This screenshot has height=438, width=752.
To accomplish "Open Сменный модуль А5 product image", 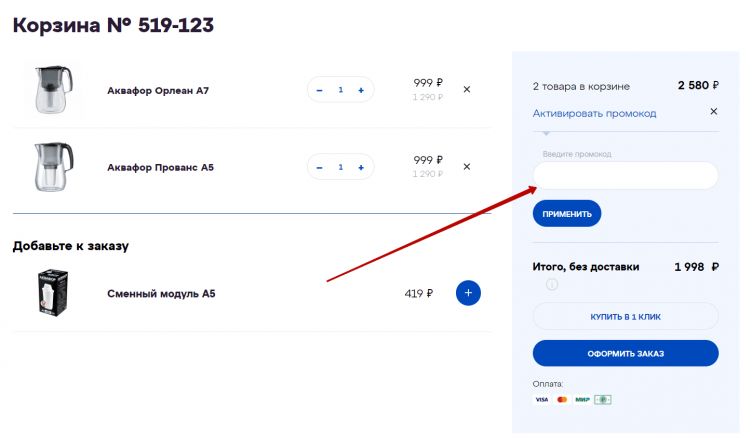I will click(x=48, y=293).
